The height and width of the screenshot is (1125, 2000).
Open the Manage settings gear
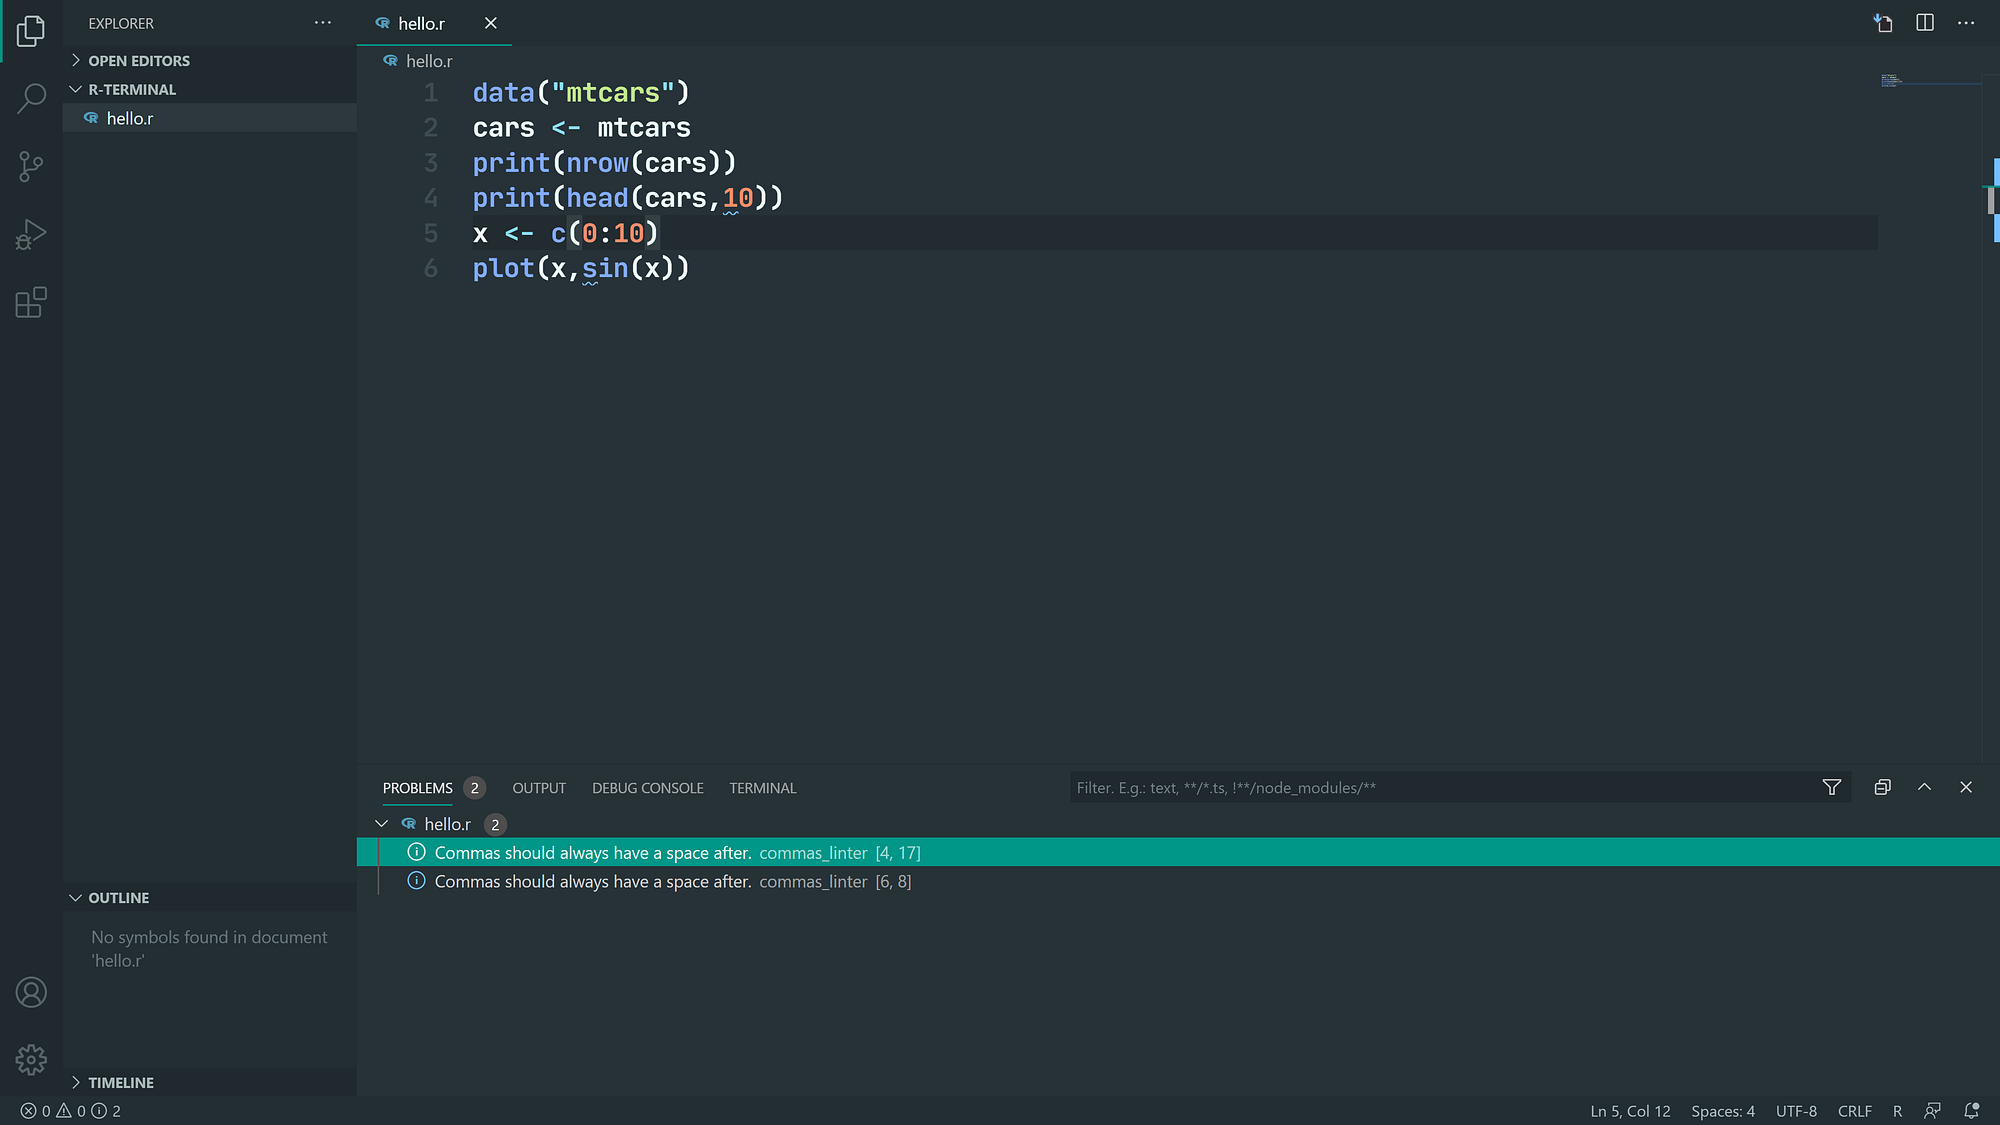[31, 1059]
